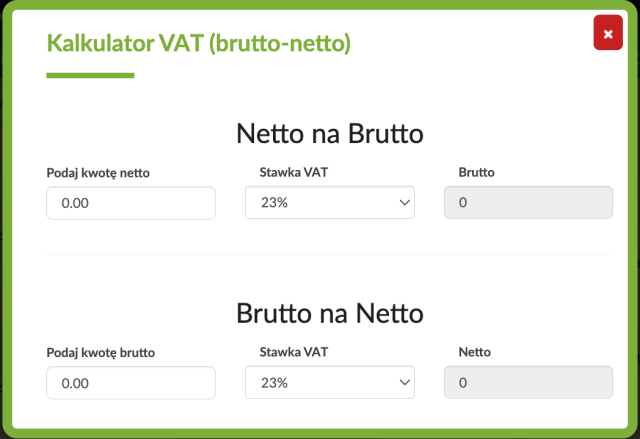Image resolution: width=640 pixels, height=439 pixels.
Task: Click the horizontal divider between the two calculators
Action: pyautogui.click(x=330, y=254)
